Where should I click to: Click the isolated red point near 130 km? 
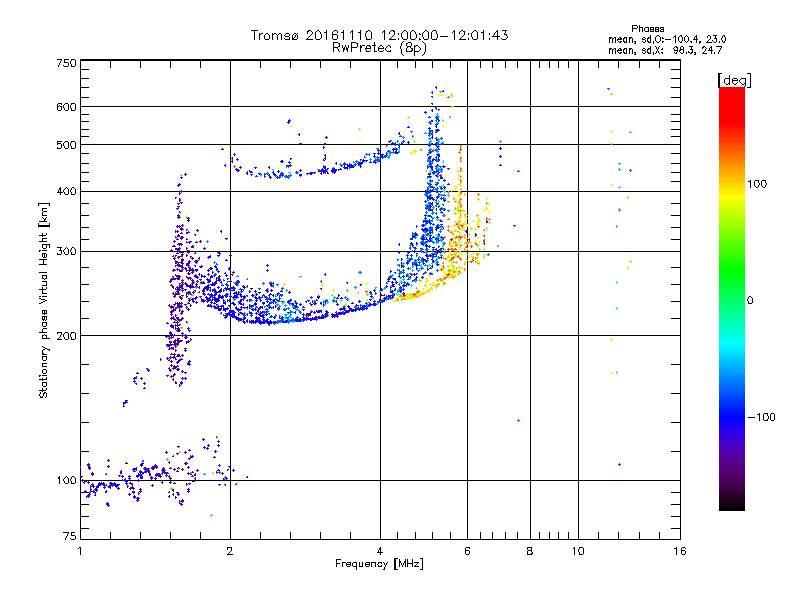point(518,420)
